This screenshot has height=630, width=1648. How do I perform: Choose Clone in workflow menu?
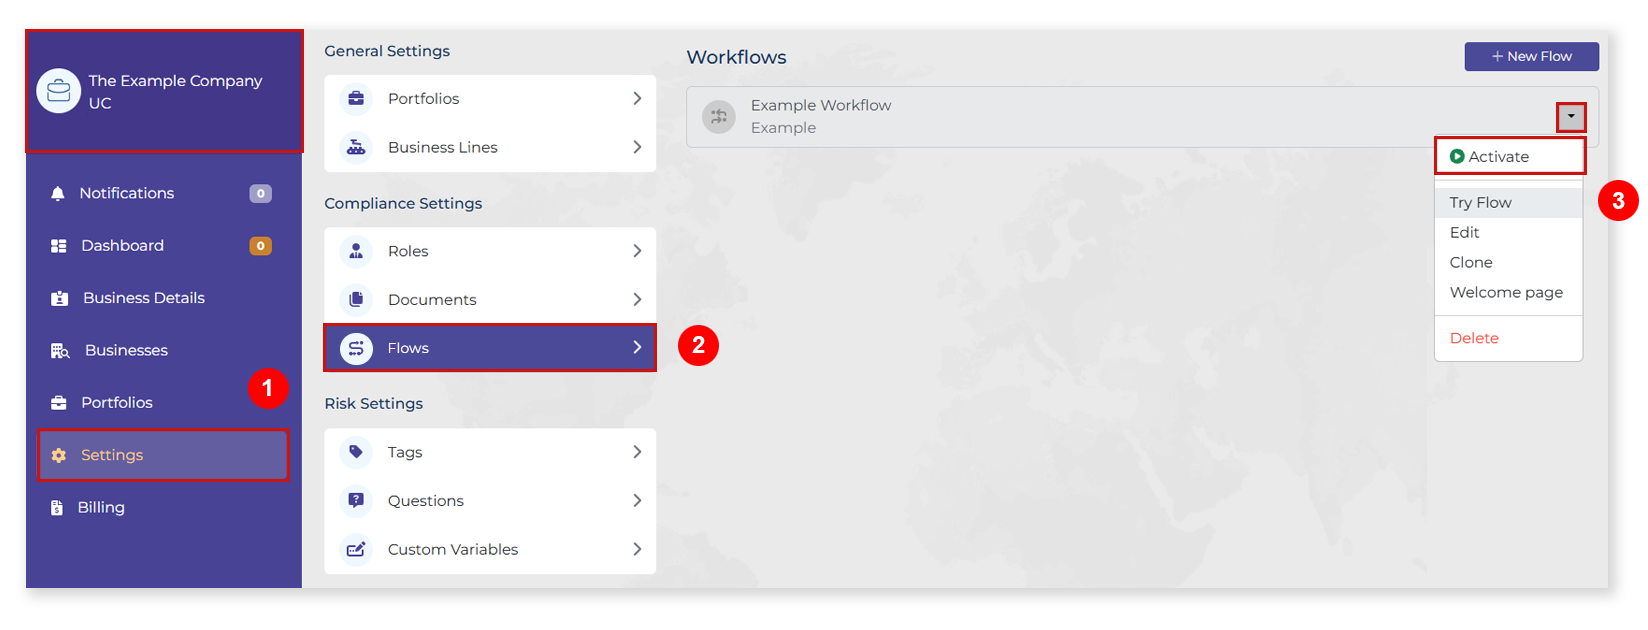[x=1508, y=262]
